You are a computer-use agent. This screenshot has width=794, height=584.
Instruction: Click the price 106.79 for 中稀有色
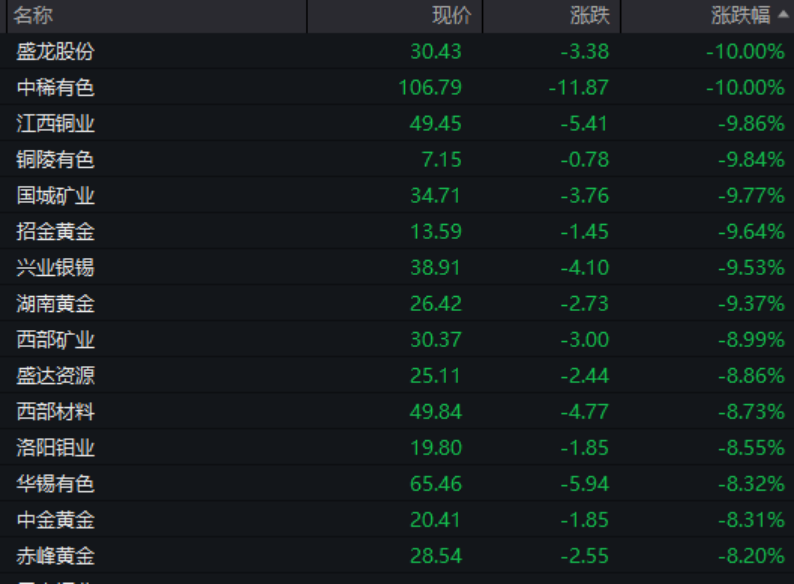(x=430, y=87)
